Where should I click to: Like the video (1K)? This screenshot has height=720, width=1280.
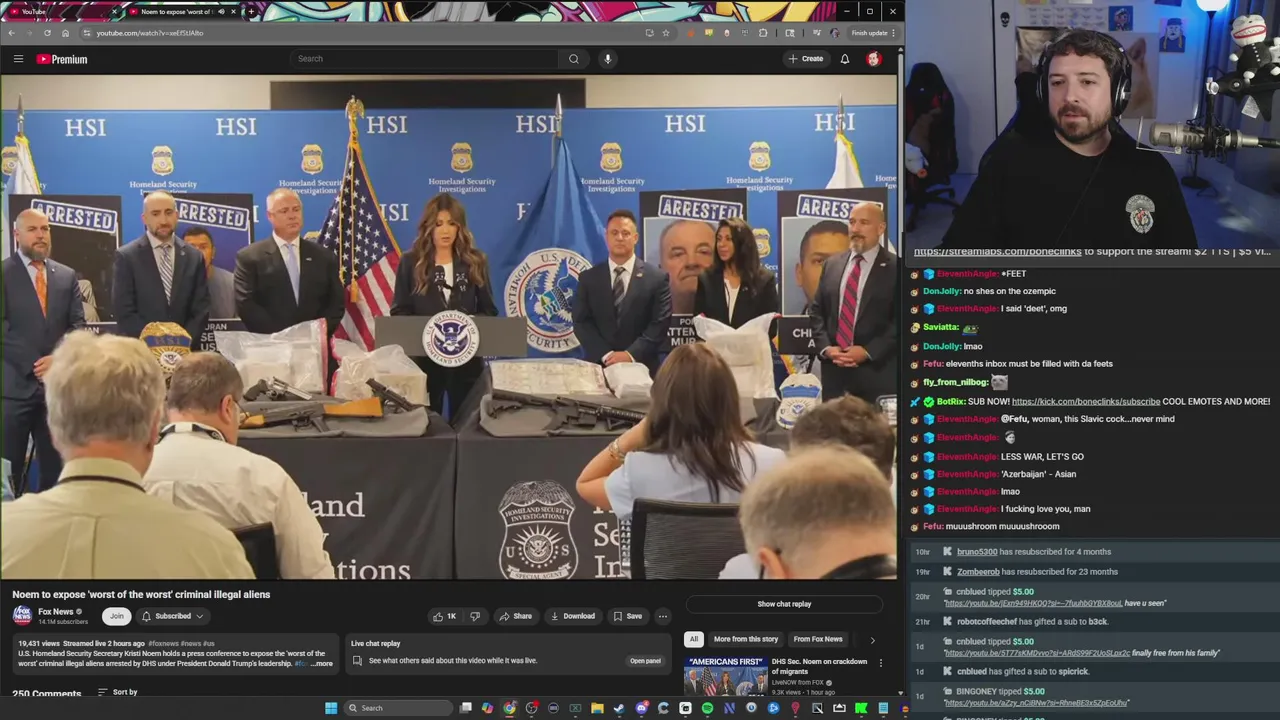tap(444, 616)
